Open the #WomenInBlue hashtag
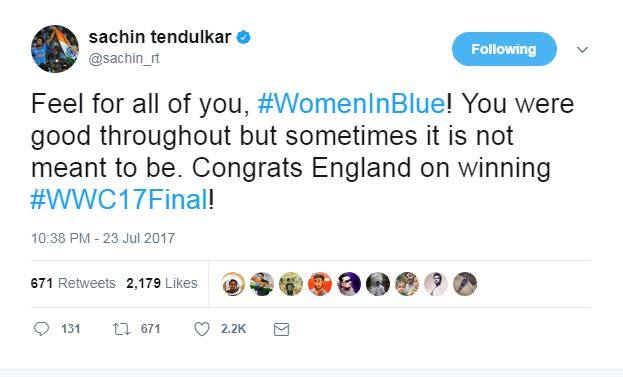The width and height of the screenshot is (623, 377). [352, 104]
